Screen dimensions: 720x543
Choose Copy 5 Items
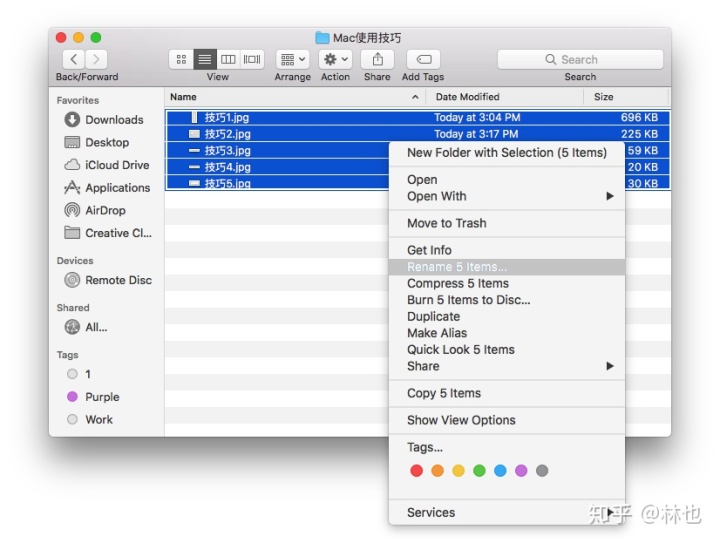click(507, 393)
